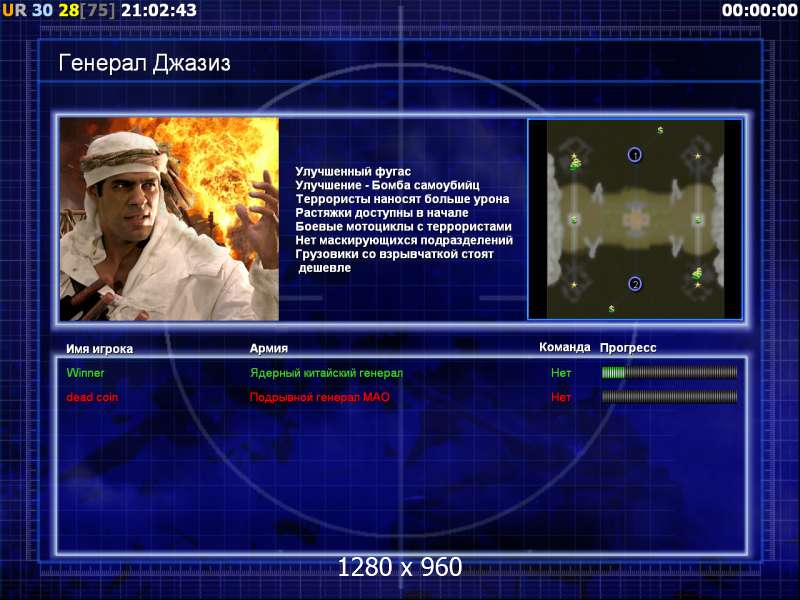
Task: Click the line Террористы наносят больше урона
Action: (x=402, y=199)
